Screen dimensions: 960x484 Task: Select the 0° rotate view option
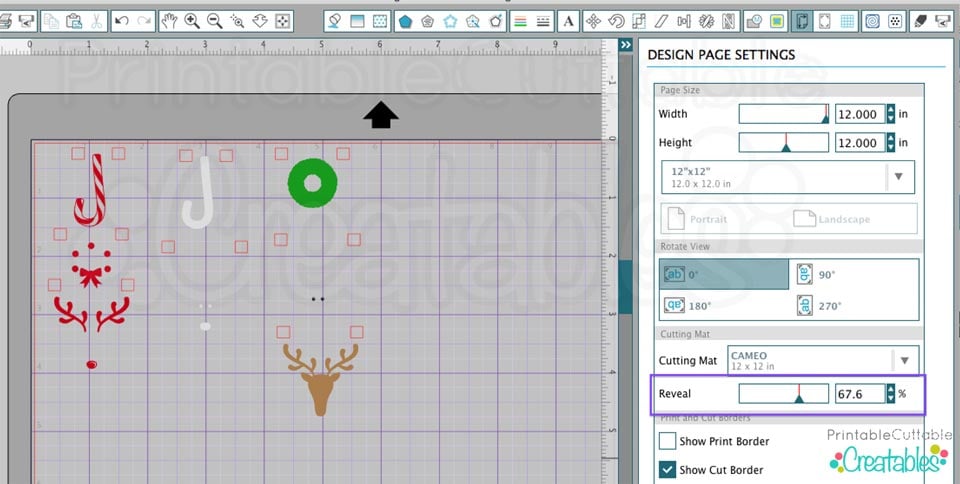(724, 274)
